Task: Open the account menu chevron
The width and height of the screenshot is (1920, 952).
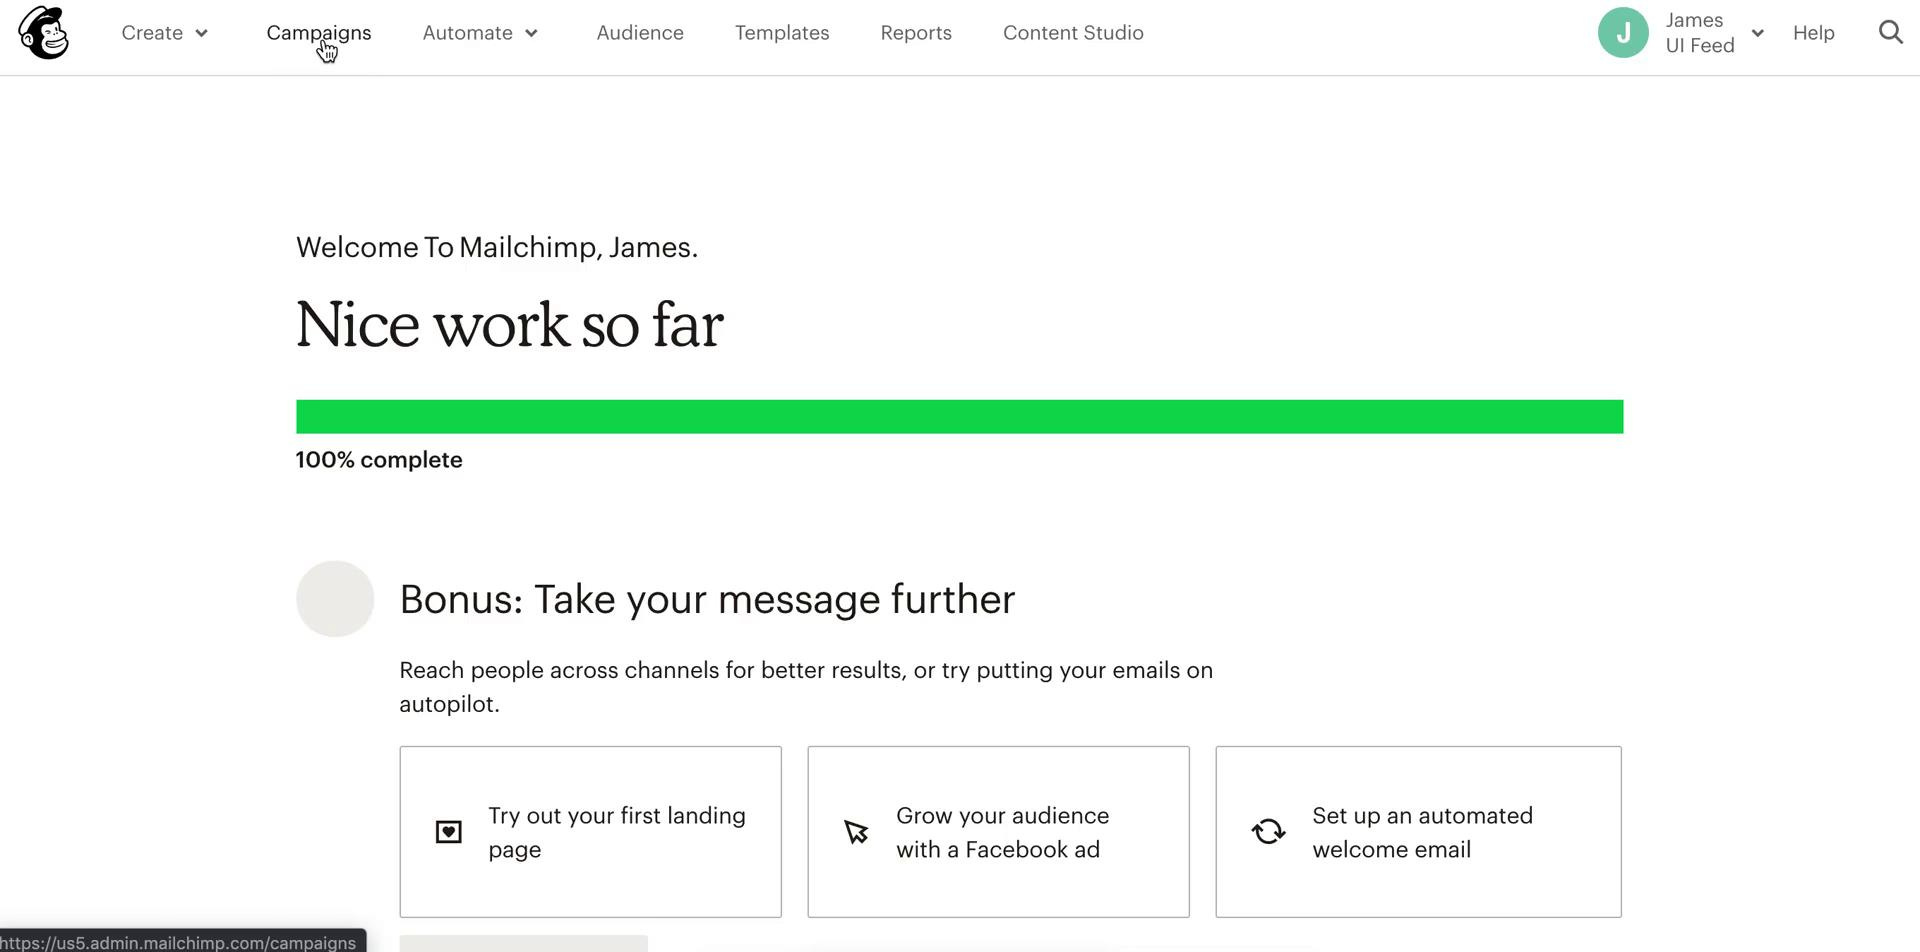Action: click(1758, 33)
